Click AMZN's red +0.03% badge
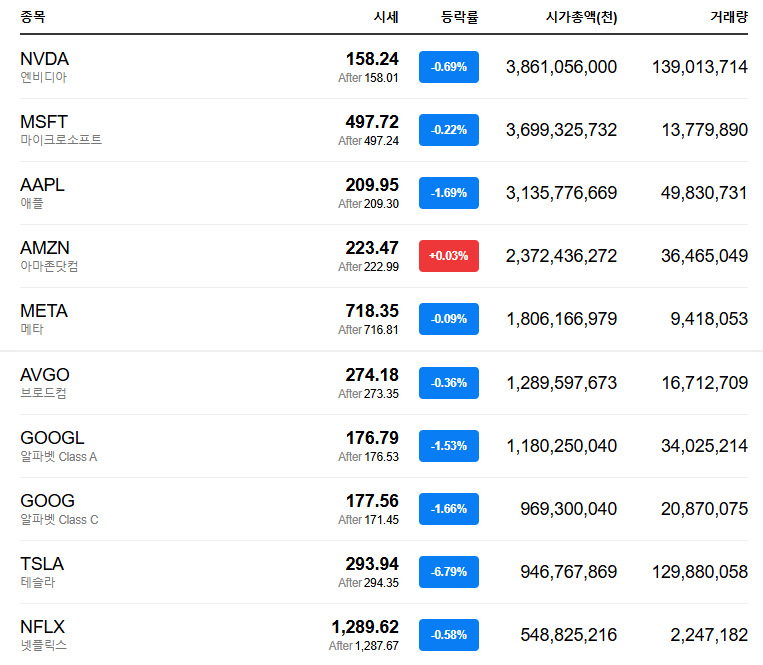This screenshot has width=763, height=665. point(449,256)
